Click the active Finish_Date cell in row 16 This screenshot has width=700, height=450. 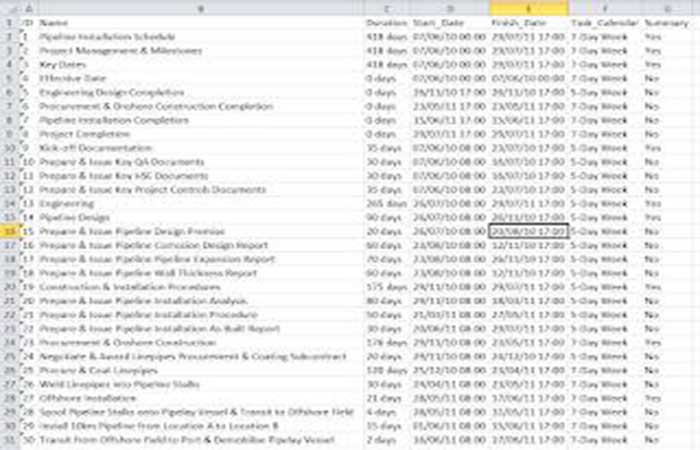point(529,231)
